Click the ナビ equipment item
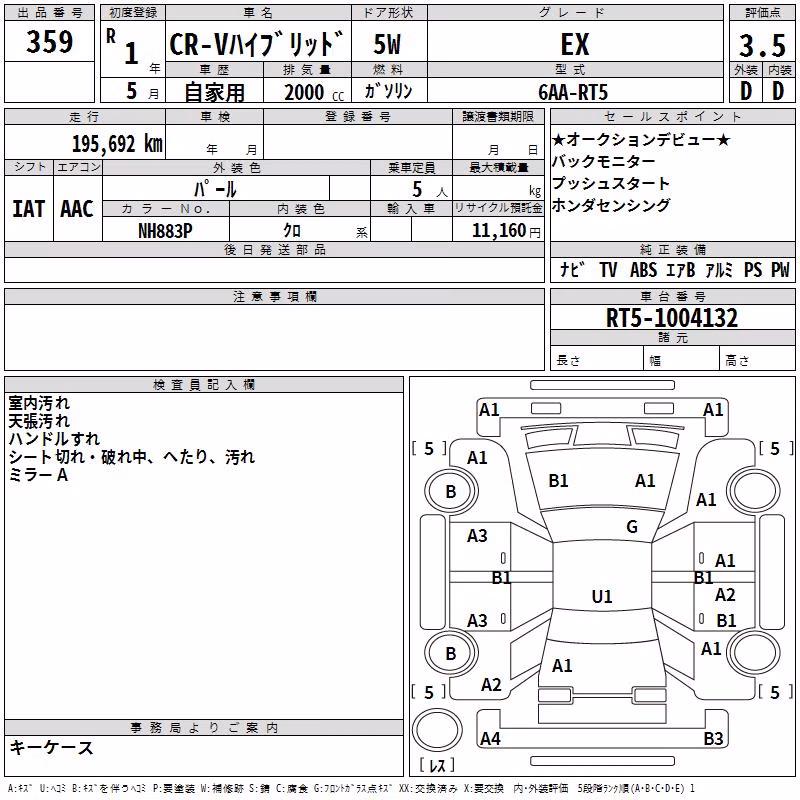Screen dimensions: 800x800 click(x=572, y=269)
